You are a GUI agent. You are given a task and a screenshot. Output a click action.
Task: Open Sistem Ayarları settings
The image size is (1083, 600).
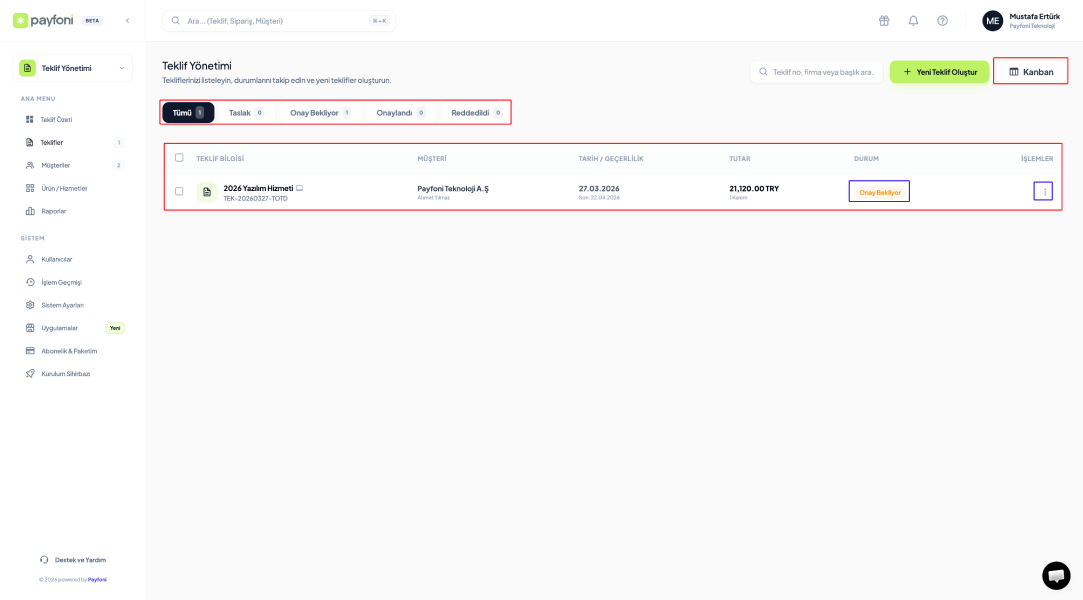click(x=62, y=305)
